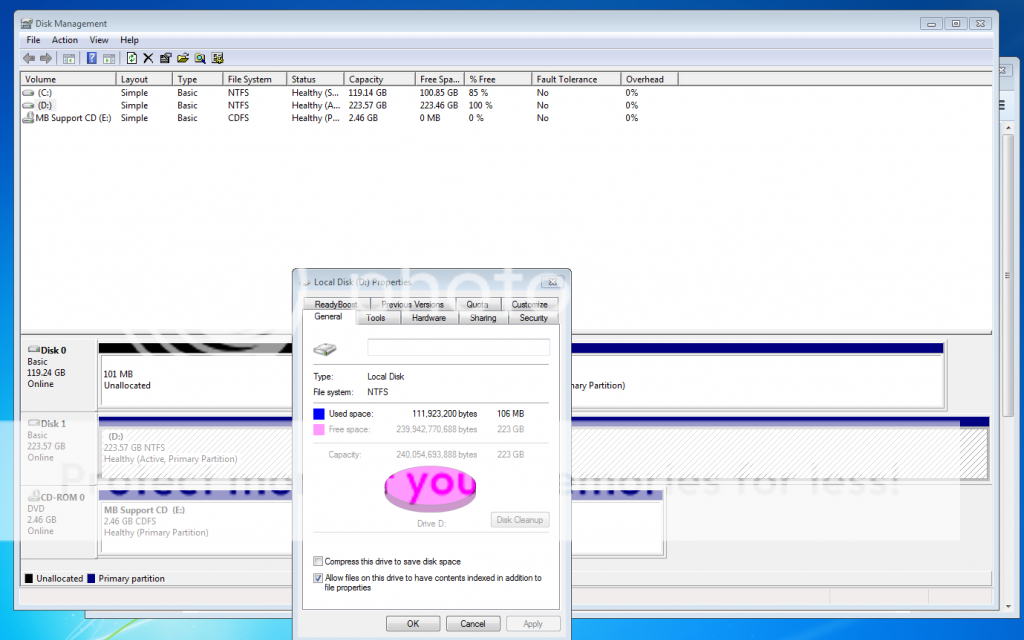Image resolution: width=1024 pixels, height=640 pixels.
Task: Uncheck Allow files to be indexed checkbox
Action: point(318,578)
